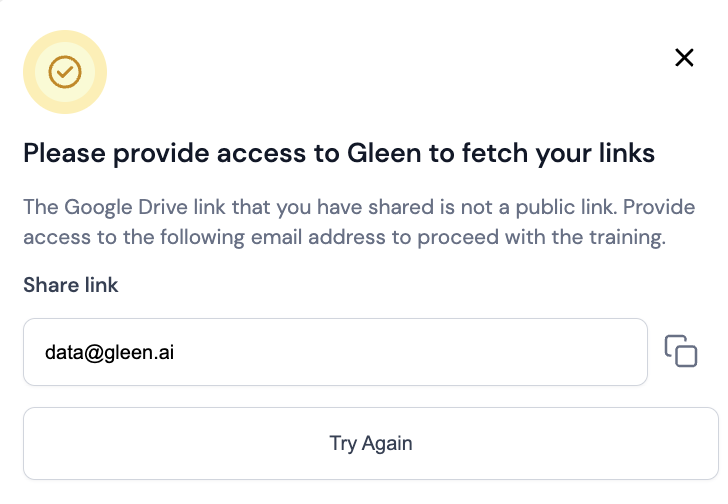Image resolution: width=728 pixels, height=504 pixels.
Task: Focus the data@gleen.ai input field
Action: 335,352
